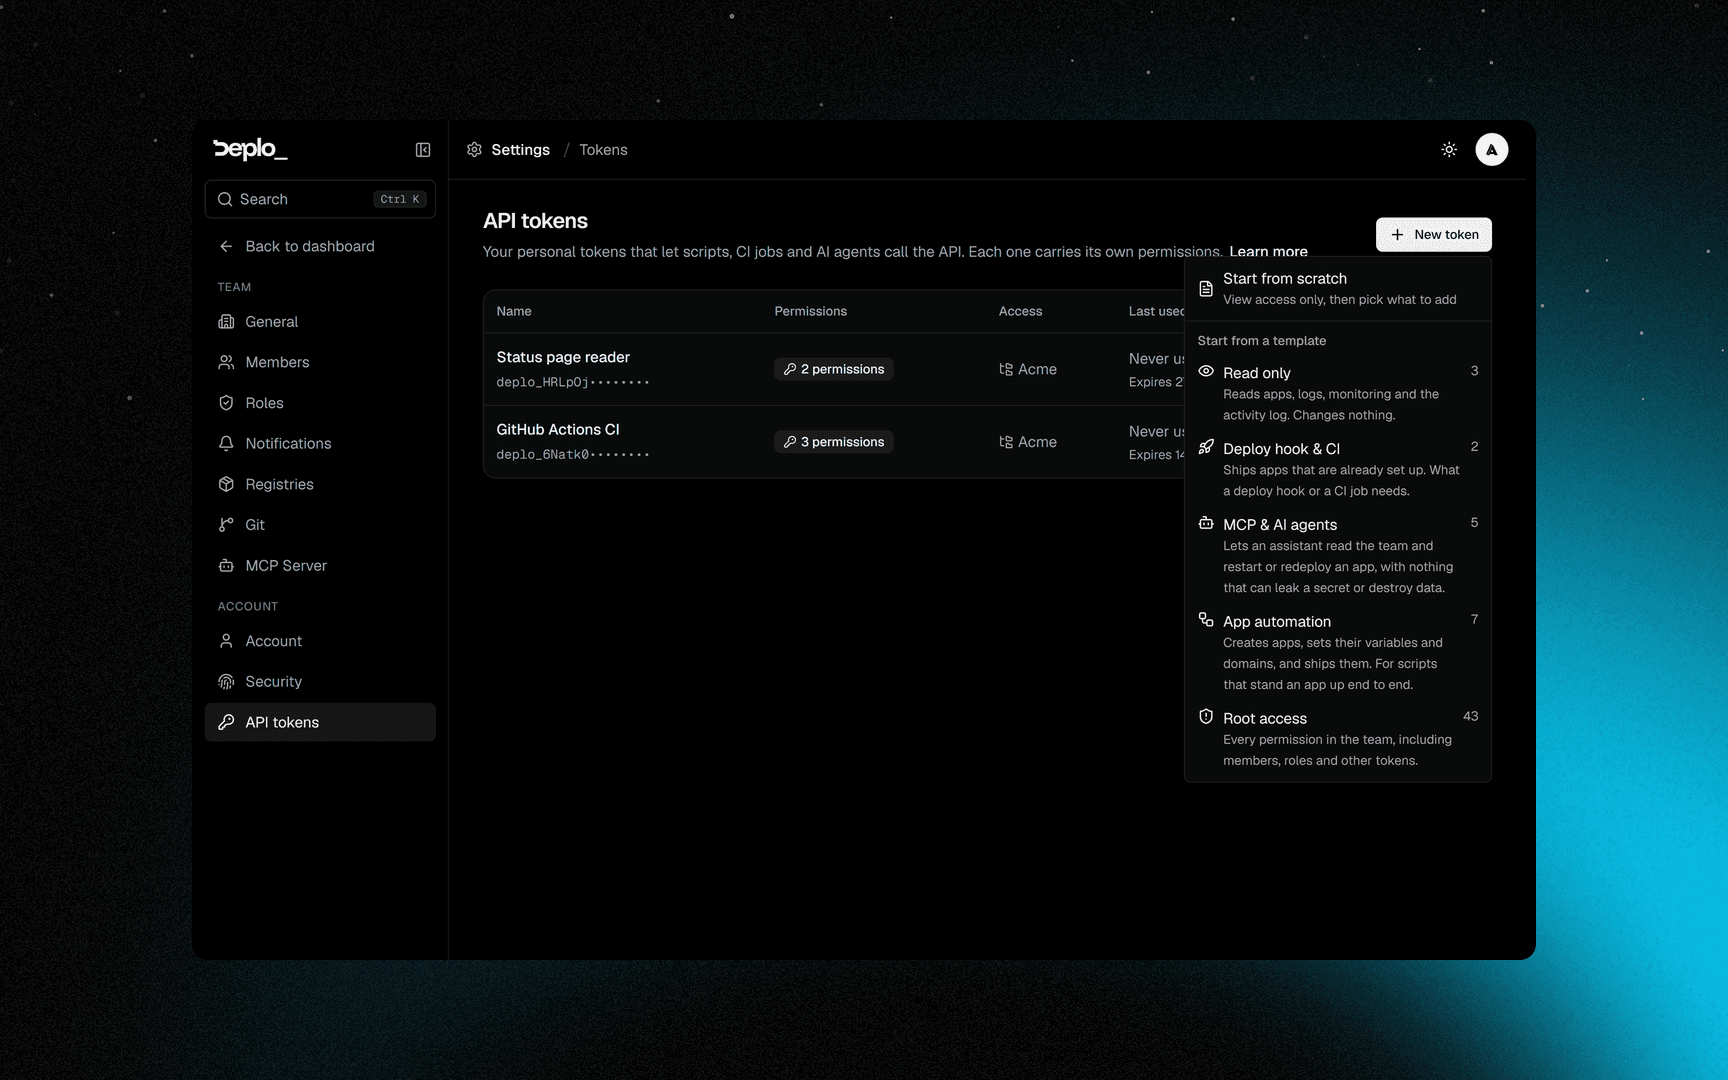Select API tokens in sidebar

pyautogui.click(x=320, y=722)
